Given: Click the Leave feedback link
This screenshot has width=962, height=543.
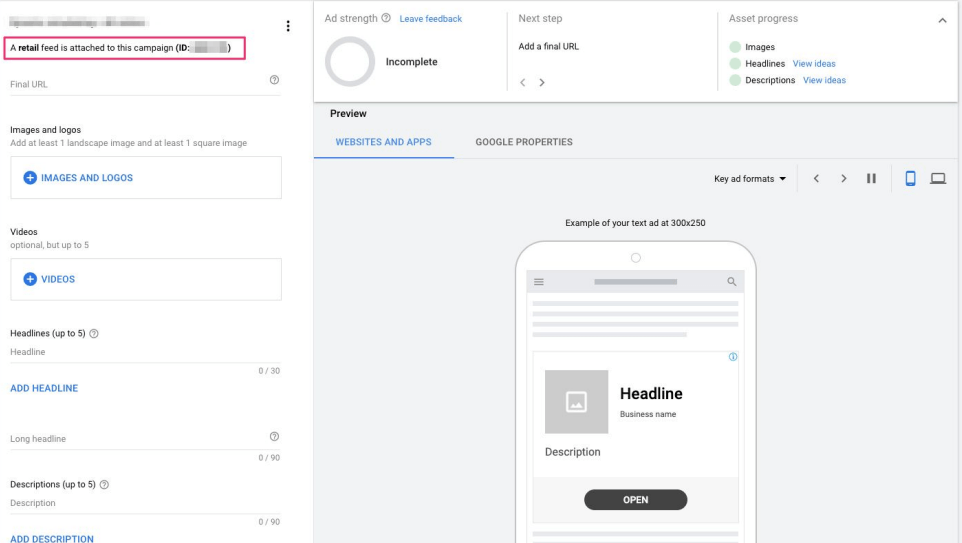Looking at the screenshot, I should pos(431,19).
